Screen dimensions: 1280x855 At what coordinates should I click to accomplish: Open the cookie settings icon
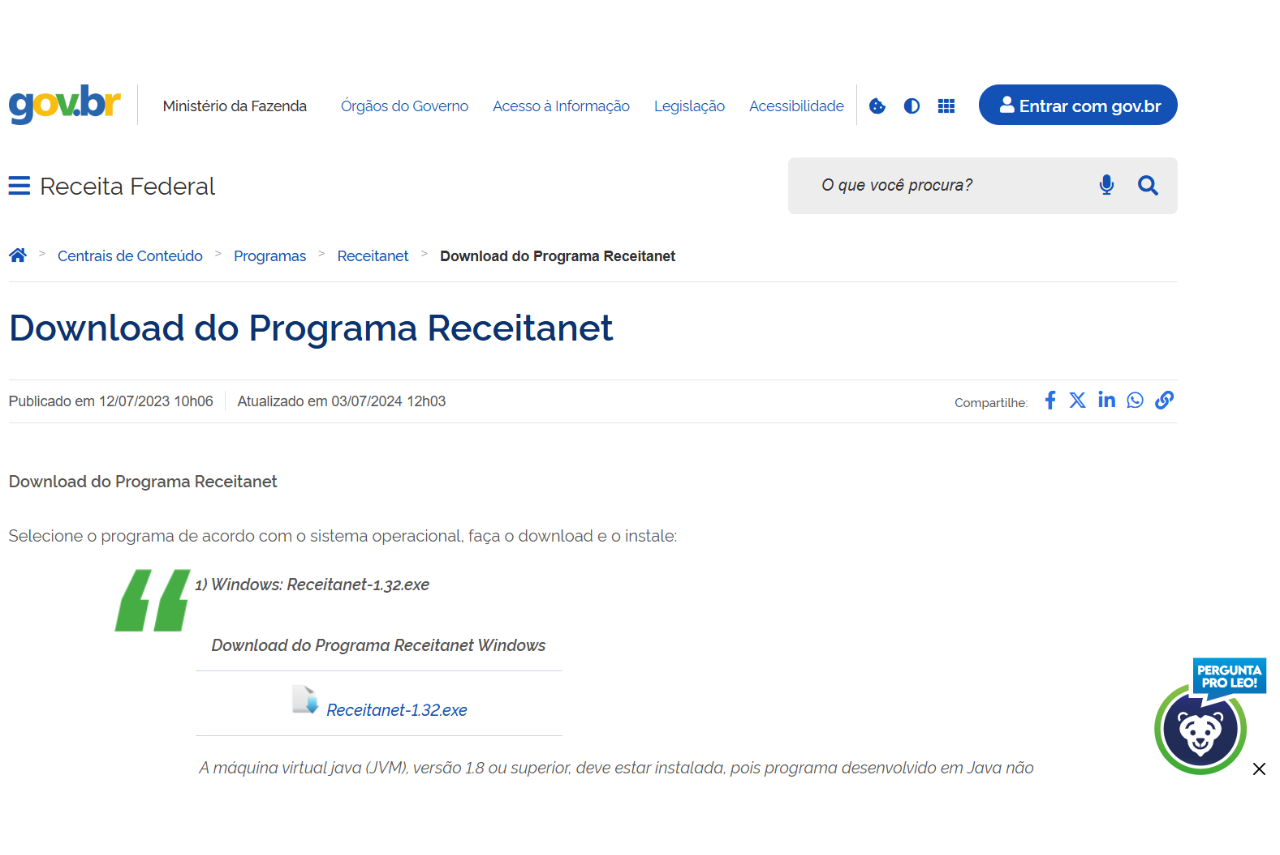pos(877,106)
